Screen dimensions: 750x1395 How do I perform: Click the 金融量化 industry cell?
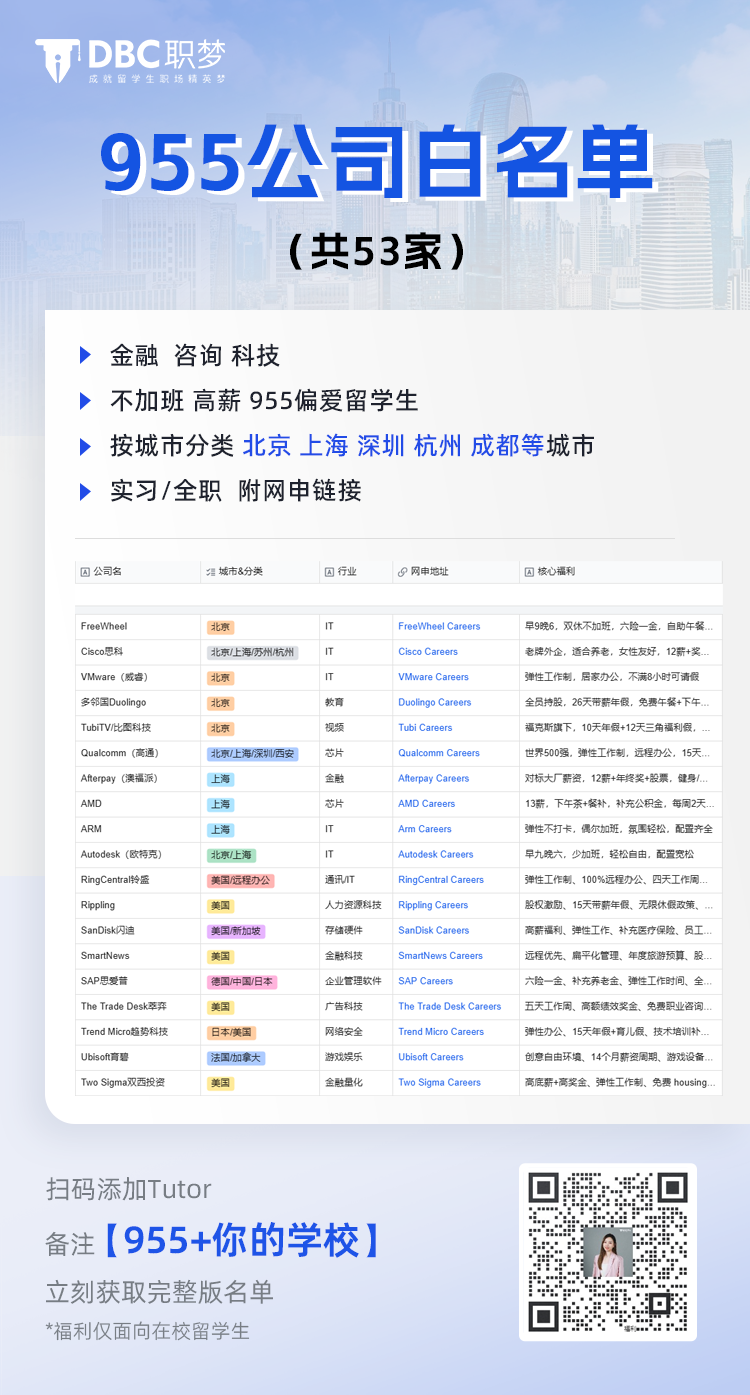356,1083
